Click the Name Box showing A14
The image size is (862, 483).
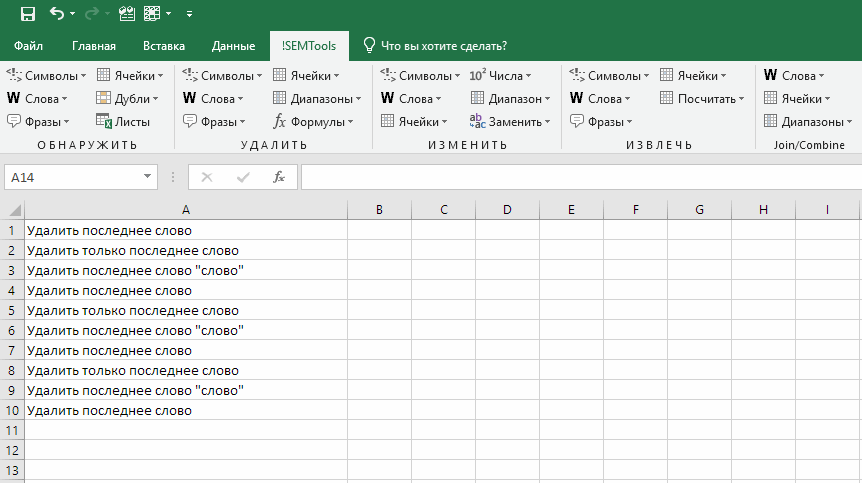(x=73, y=177)
